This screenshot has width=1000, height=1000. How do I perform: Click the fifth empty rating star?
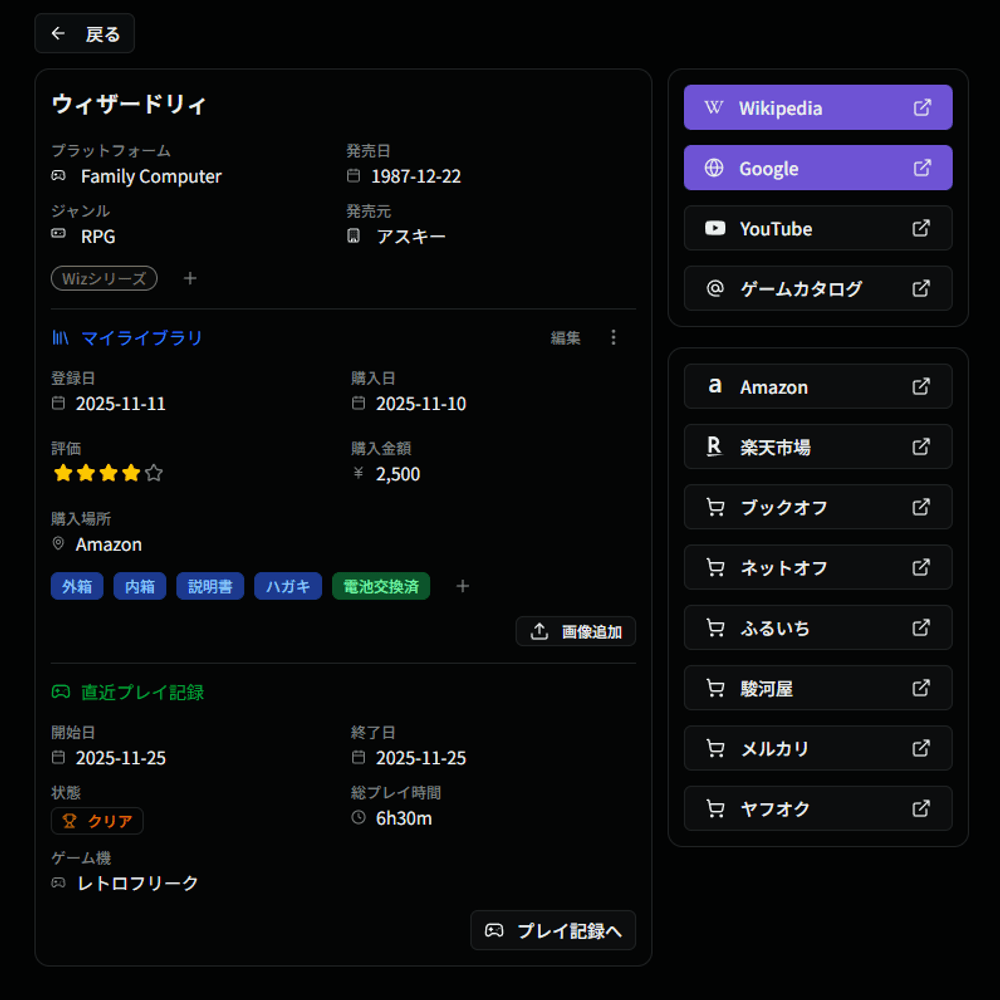coord(153,473)
